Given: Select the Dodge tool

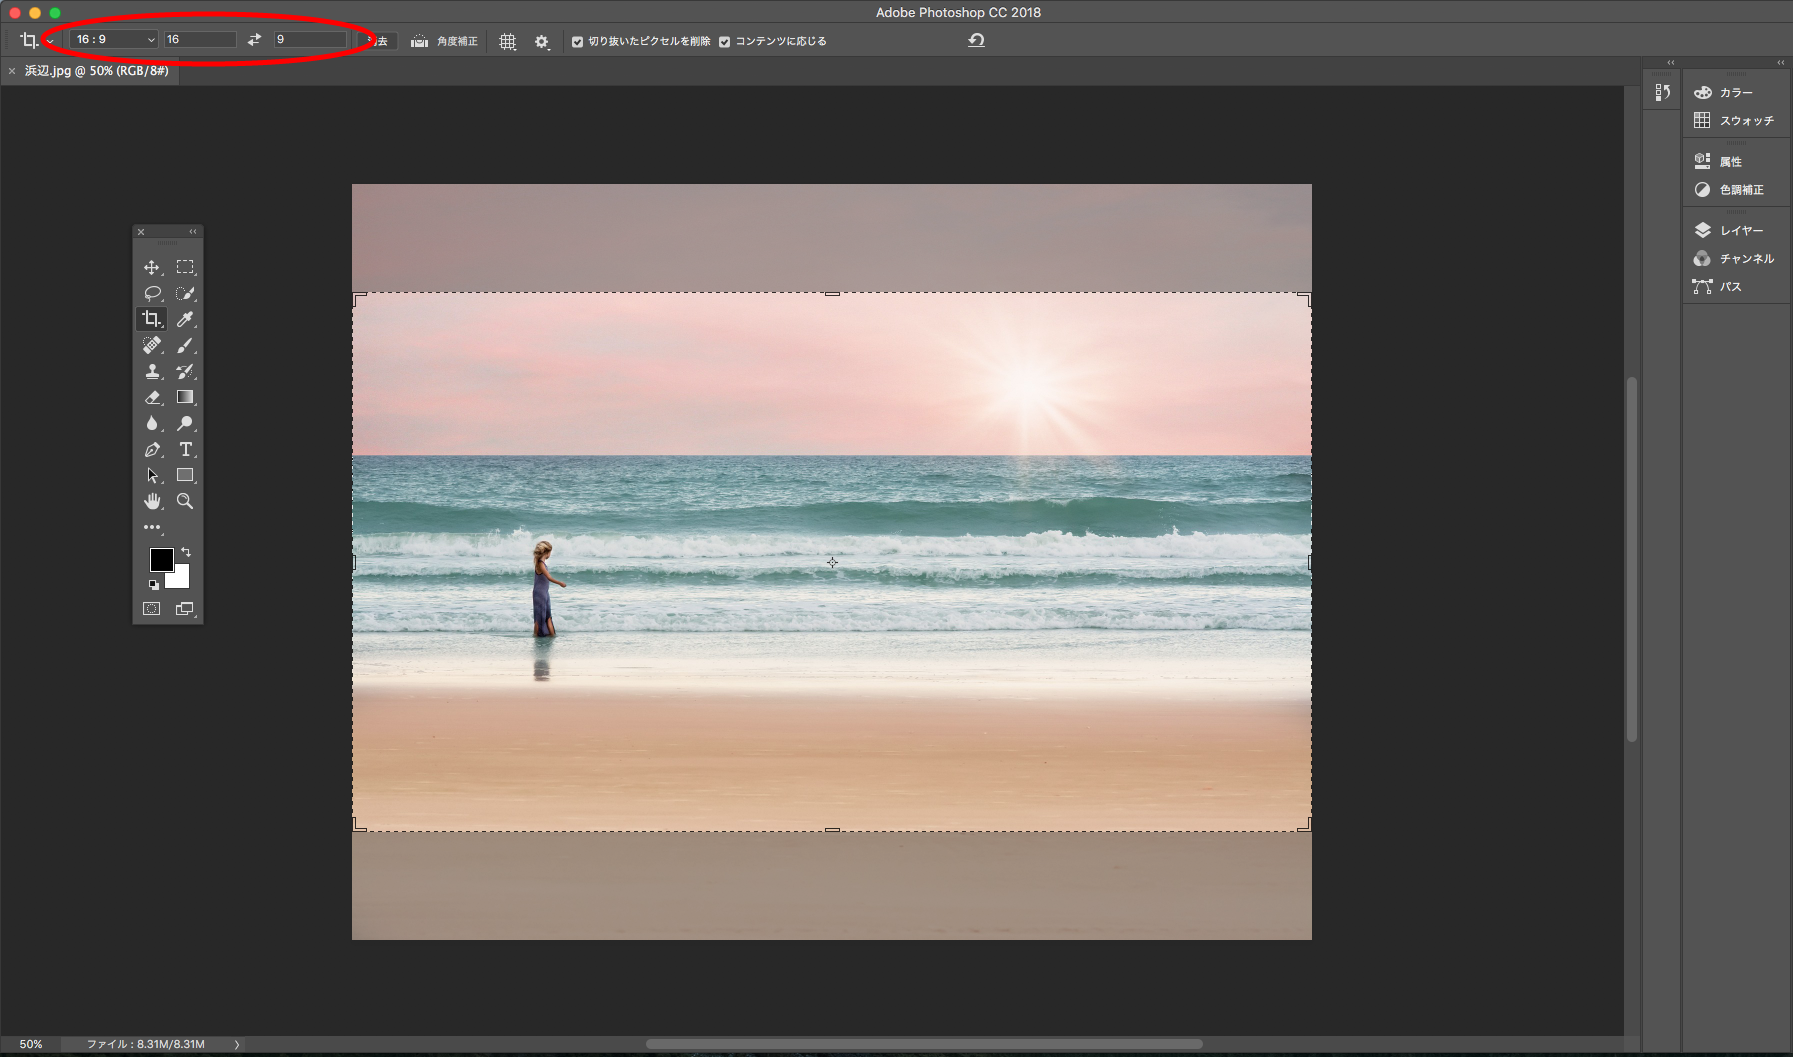Looking at the screenshot, I should (x=185, y=423).
